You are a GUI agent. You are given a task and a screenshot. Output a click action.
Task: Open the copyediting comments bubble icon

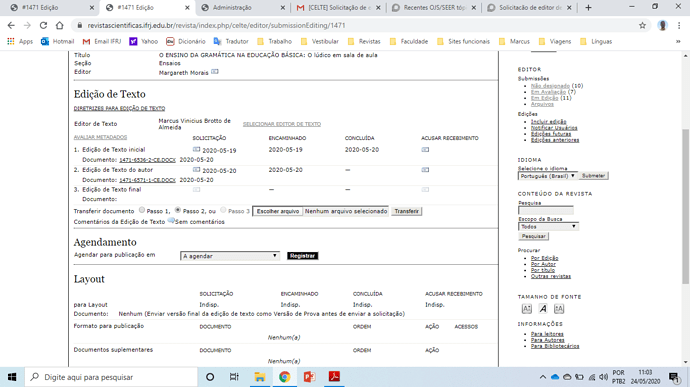pos(171,221)
